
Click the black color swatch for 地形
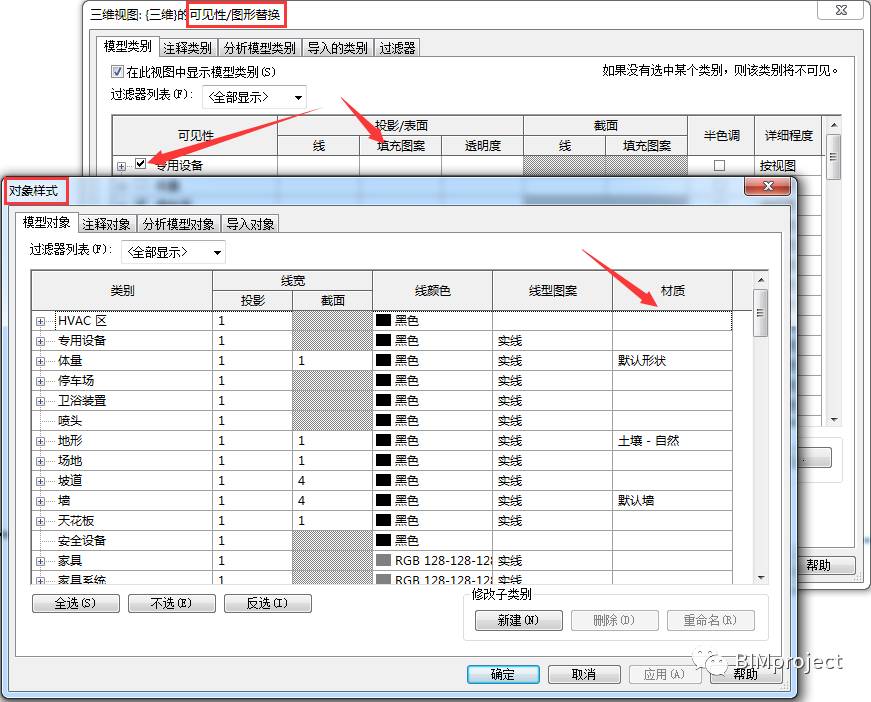click(x=383, y=440)
